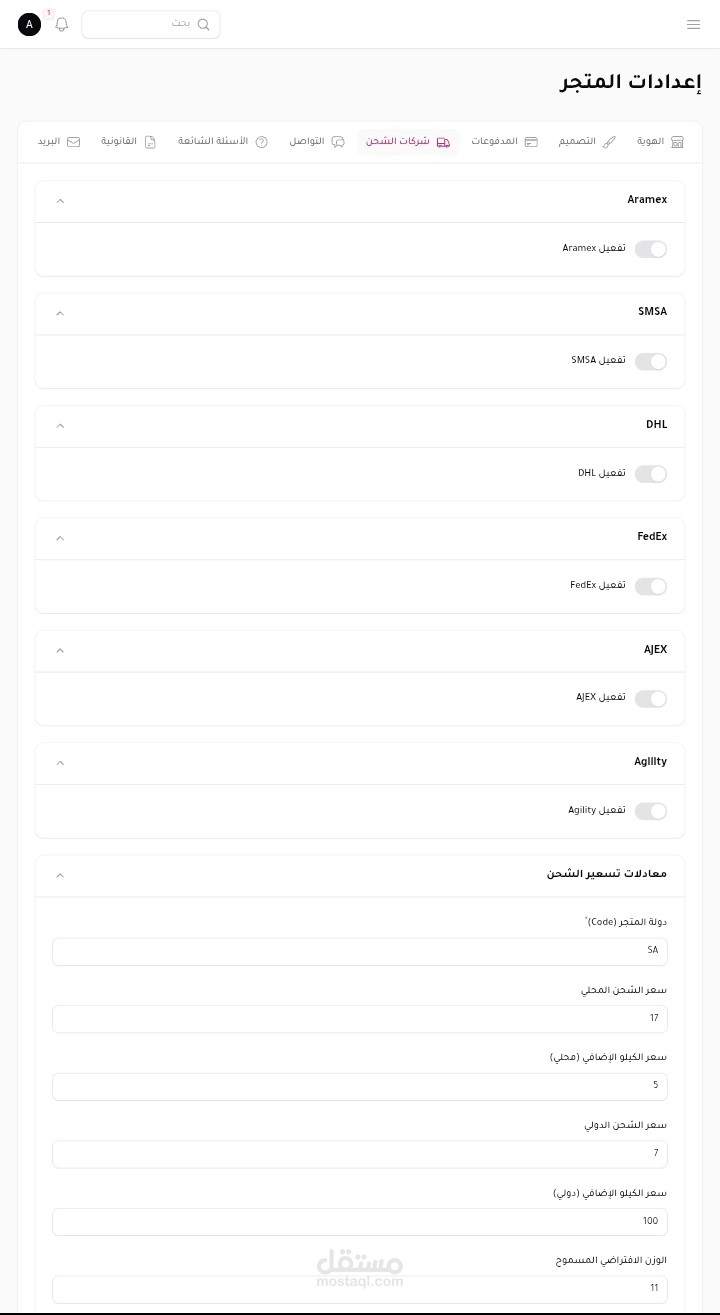This screenshot has height=1315, width=720.
Task: Click the notifications bell icon
Action: click(62, 24)
